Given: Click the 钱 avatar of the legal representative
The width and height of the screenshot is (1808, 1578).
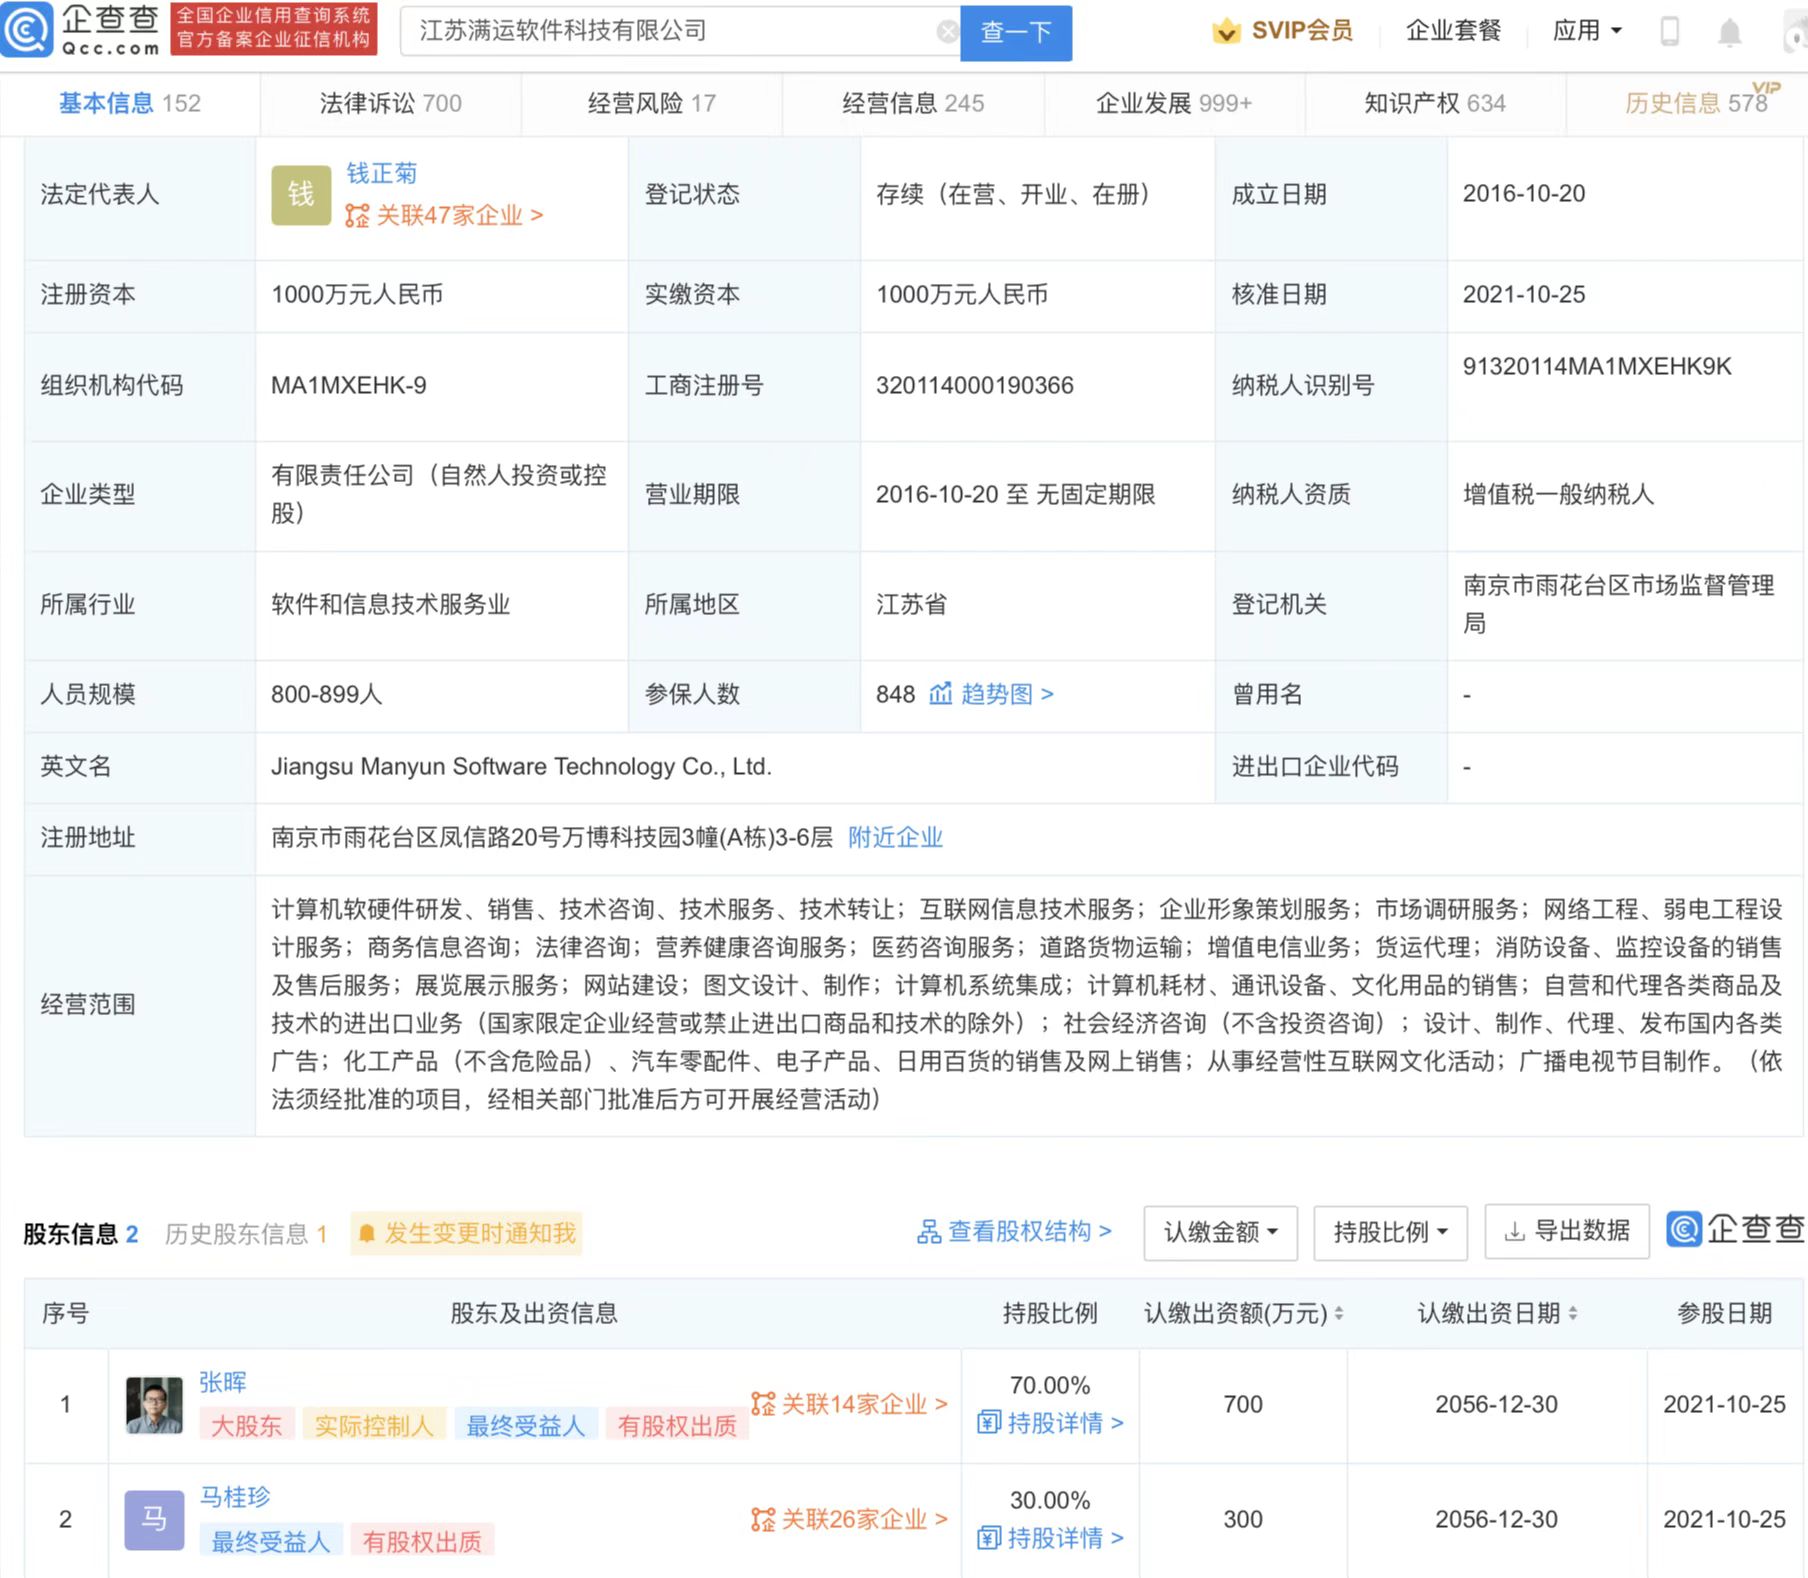Looking at the screenshot, I should click(x=301, y=195).
